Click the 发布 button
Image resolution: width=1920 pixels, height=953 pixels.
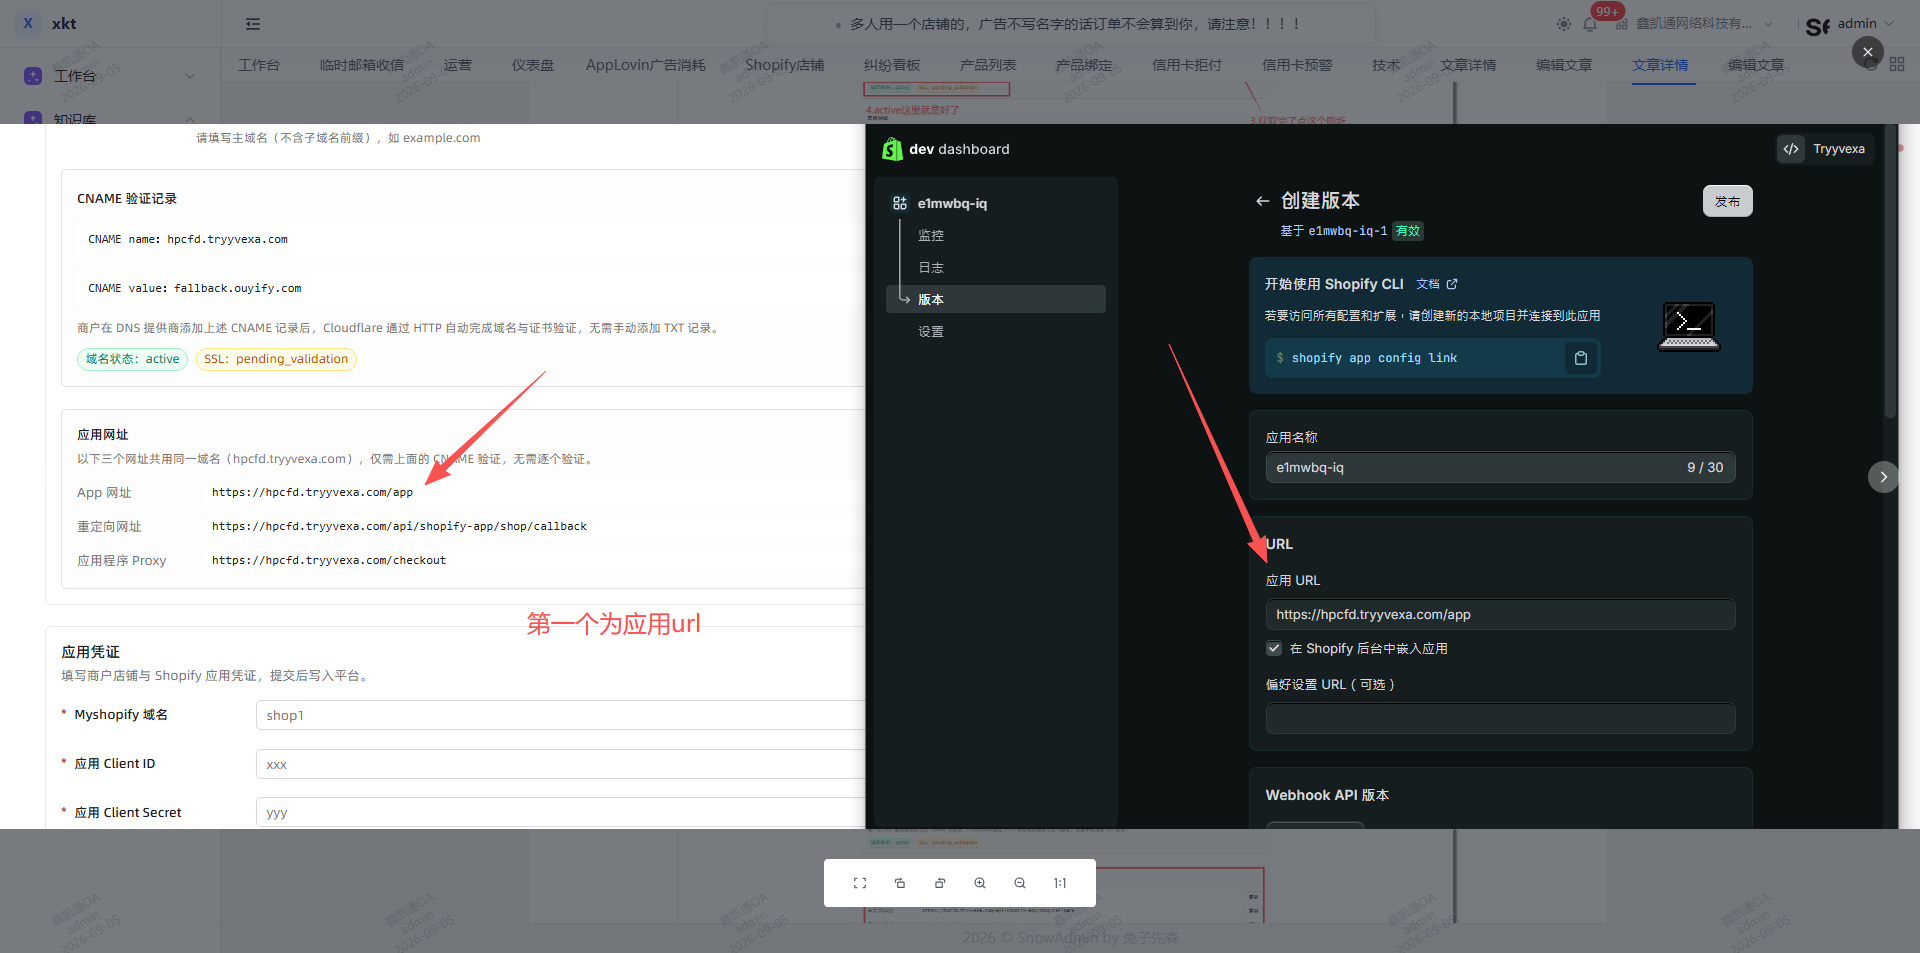coord(1727,201)
